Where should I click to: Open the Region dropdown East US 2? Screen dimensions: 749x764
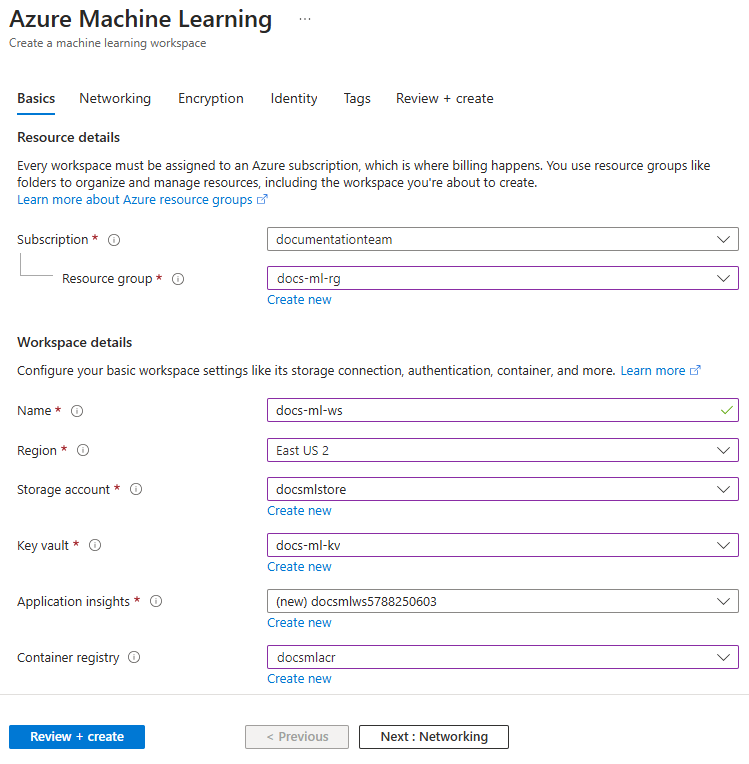click(502, 450)
